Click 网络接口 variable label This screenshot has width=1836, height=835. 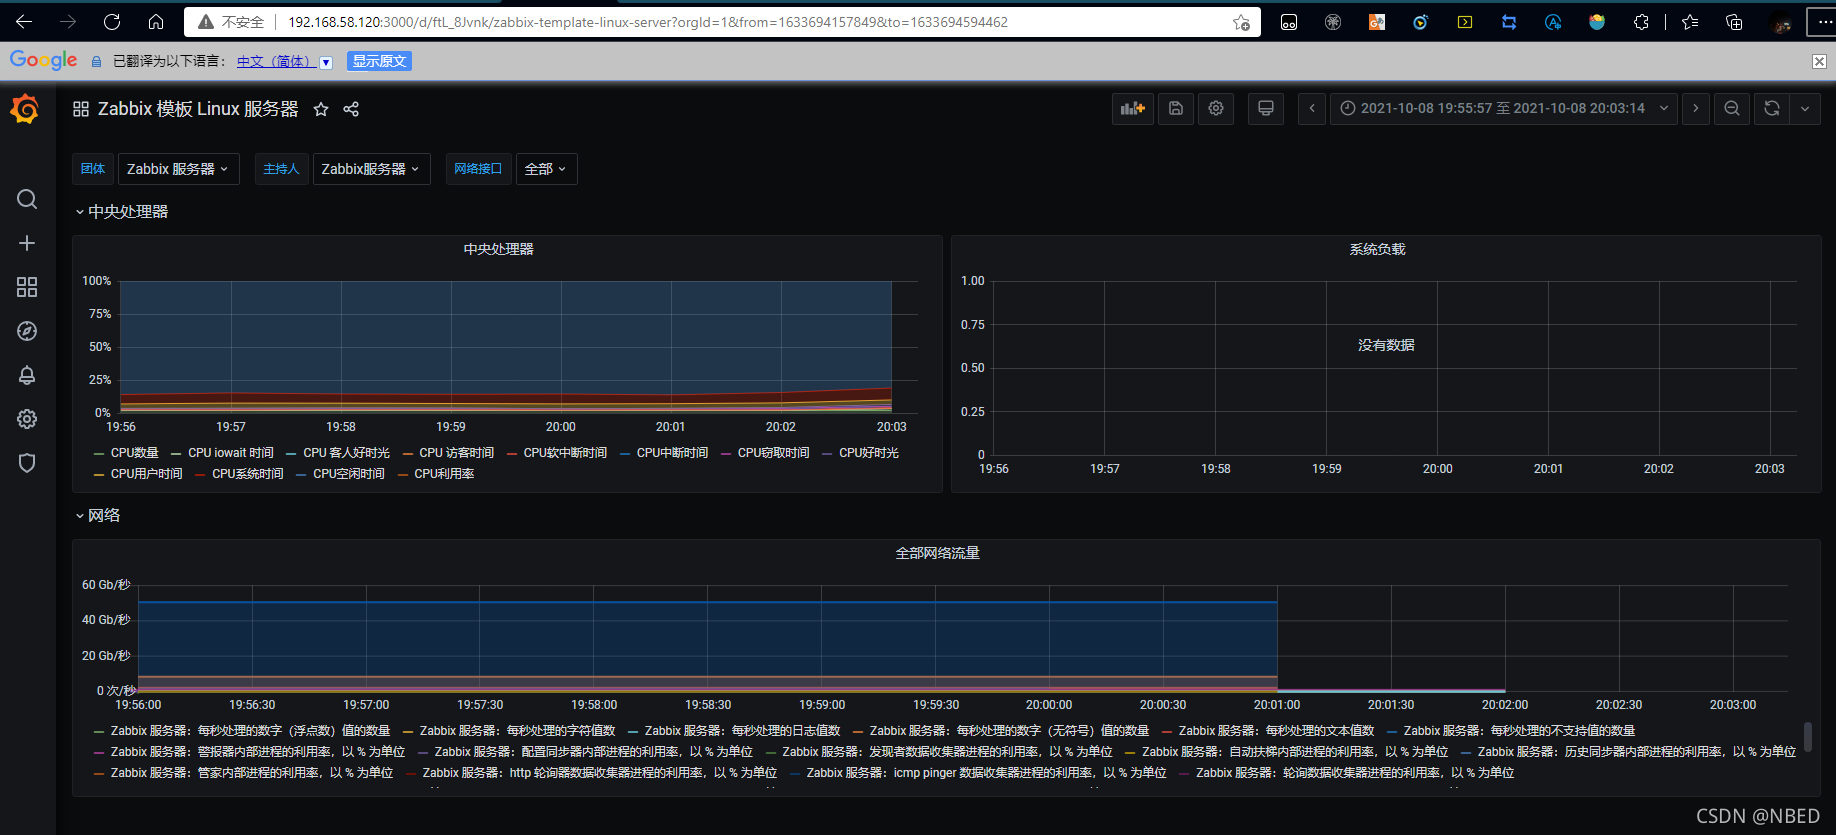478,169
